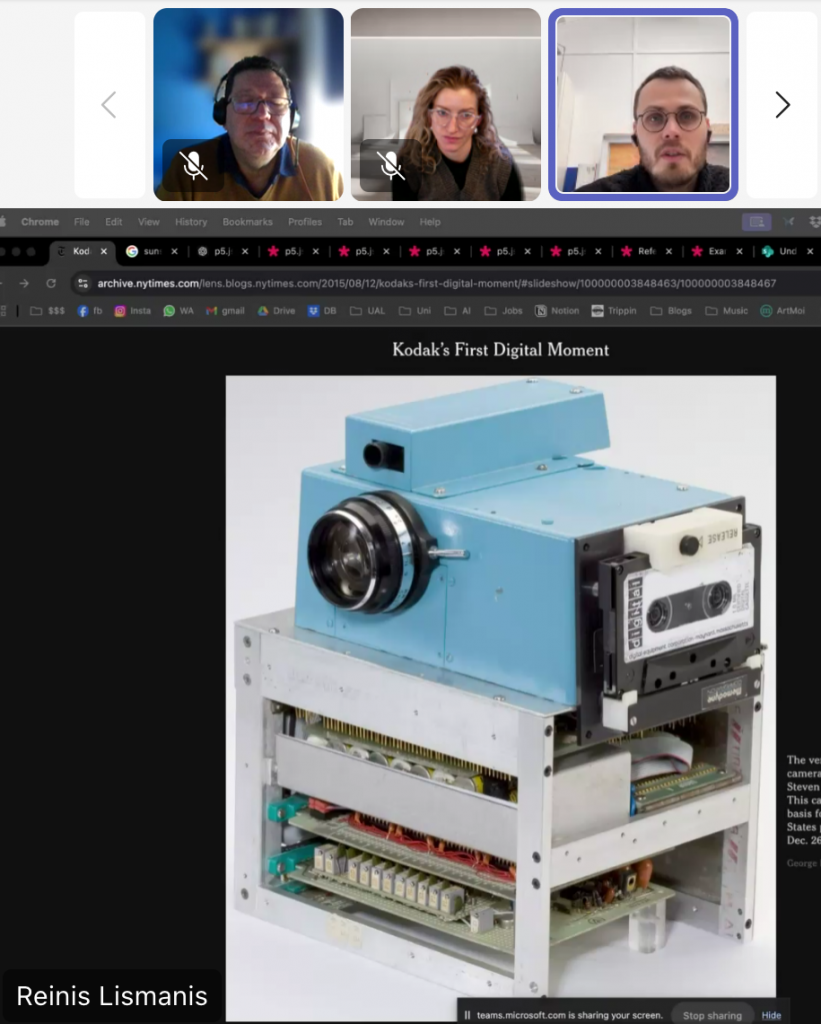Viewport: 821px width, 1024px height.
Task: Open the Bookmarks menu in menu bar
Action: click(x=247, y=222)
